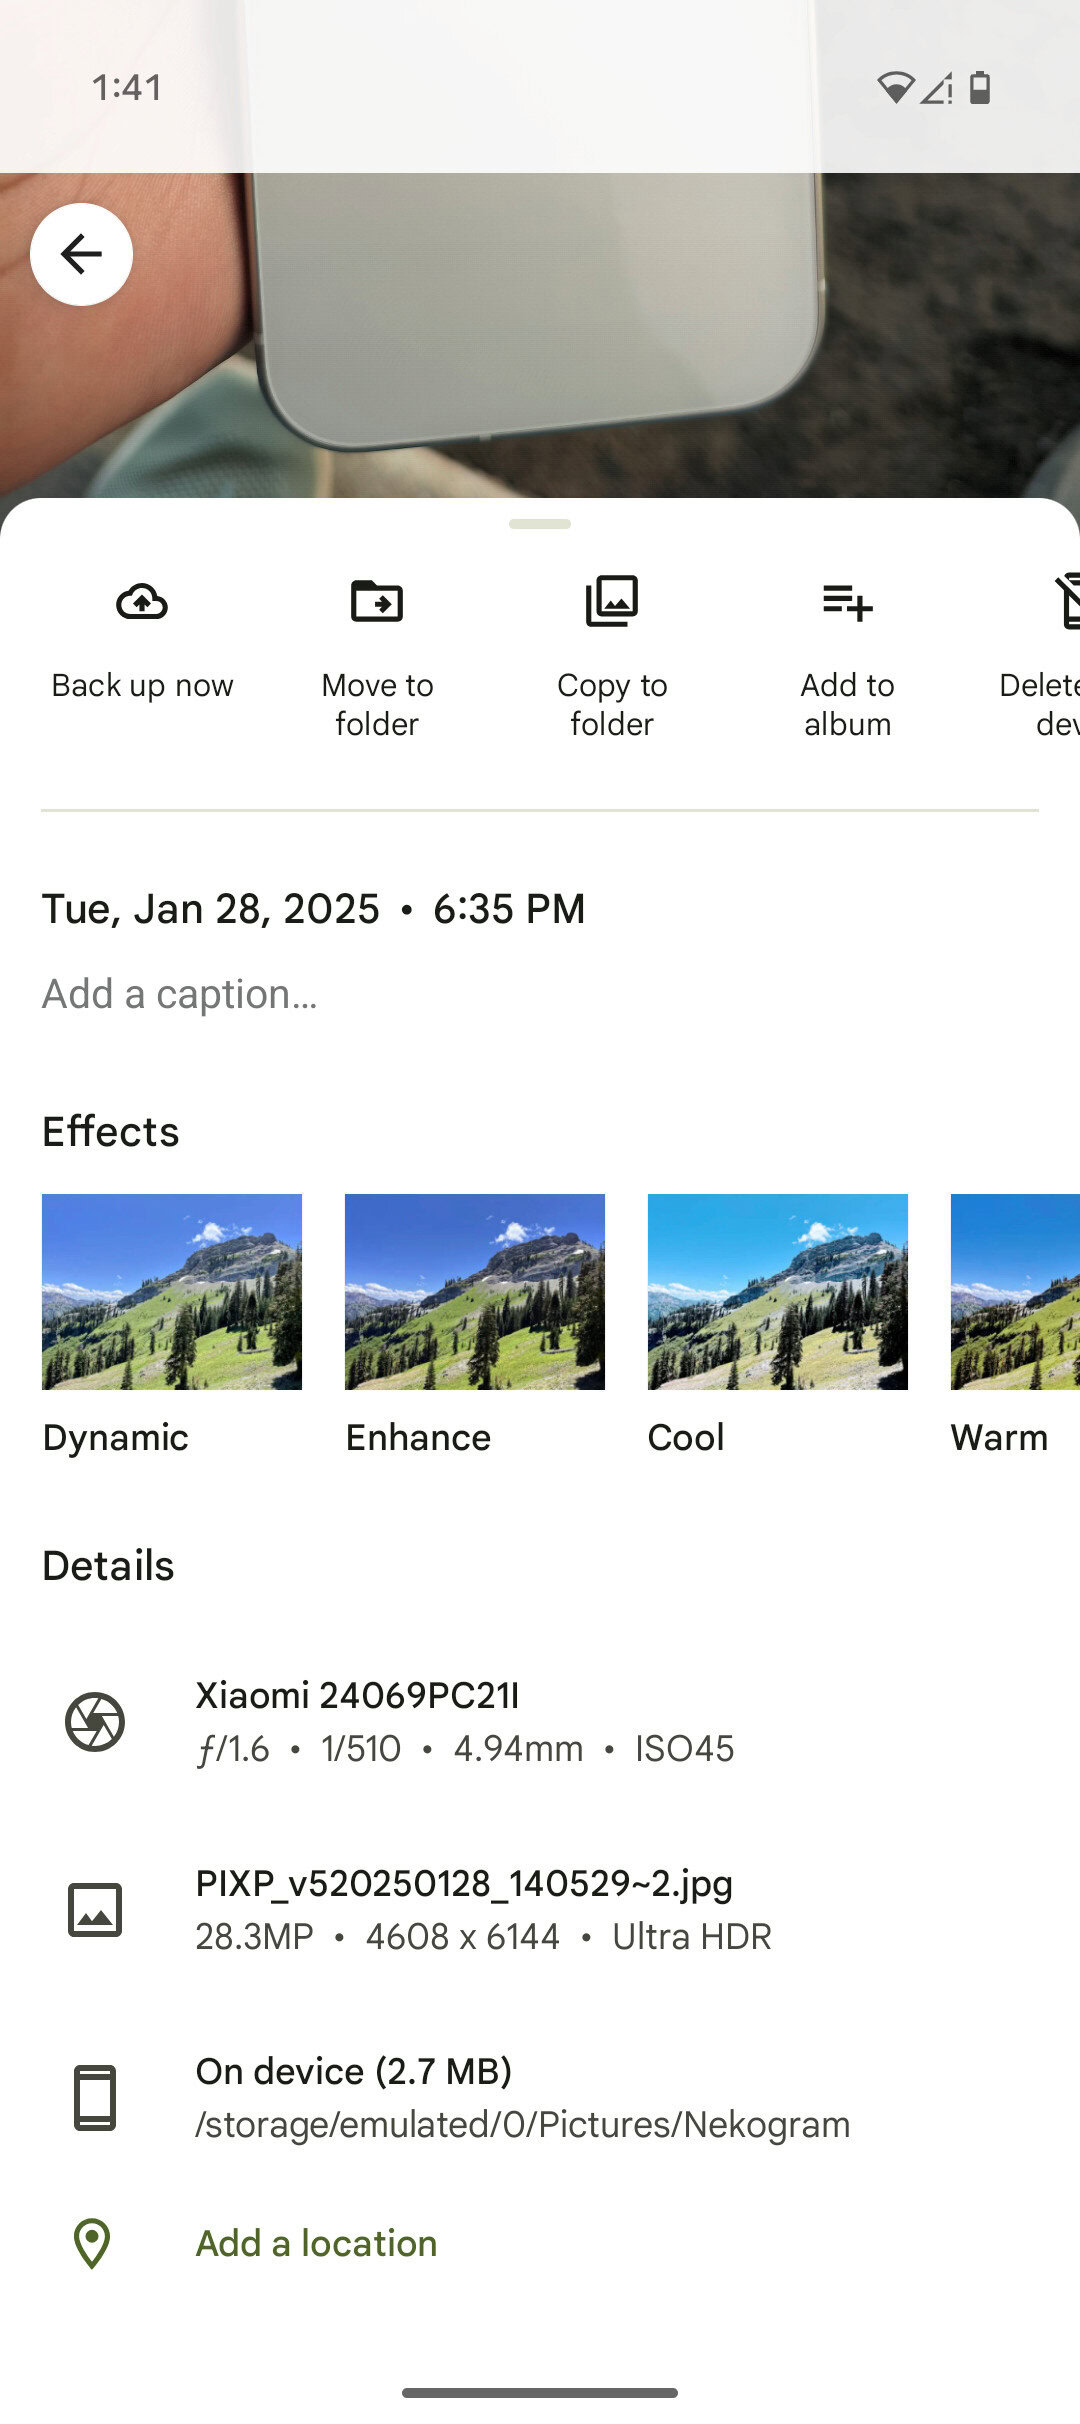Select the Move to folder icon
Image resolution: width=1080 pixels, height=2424 pixels.
377,602
